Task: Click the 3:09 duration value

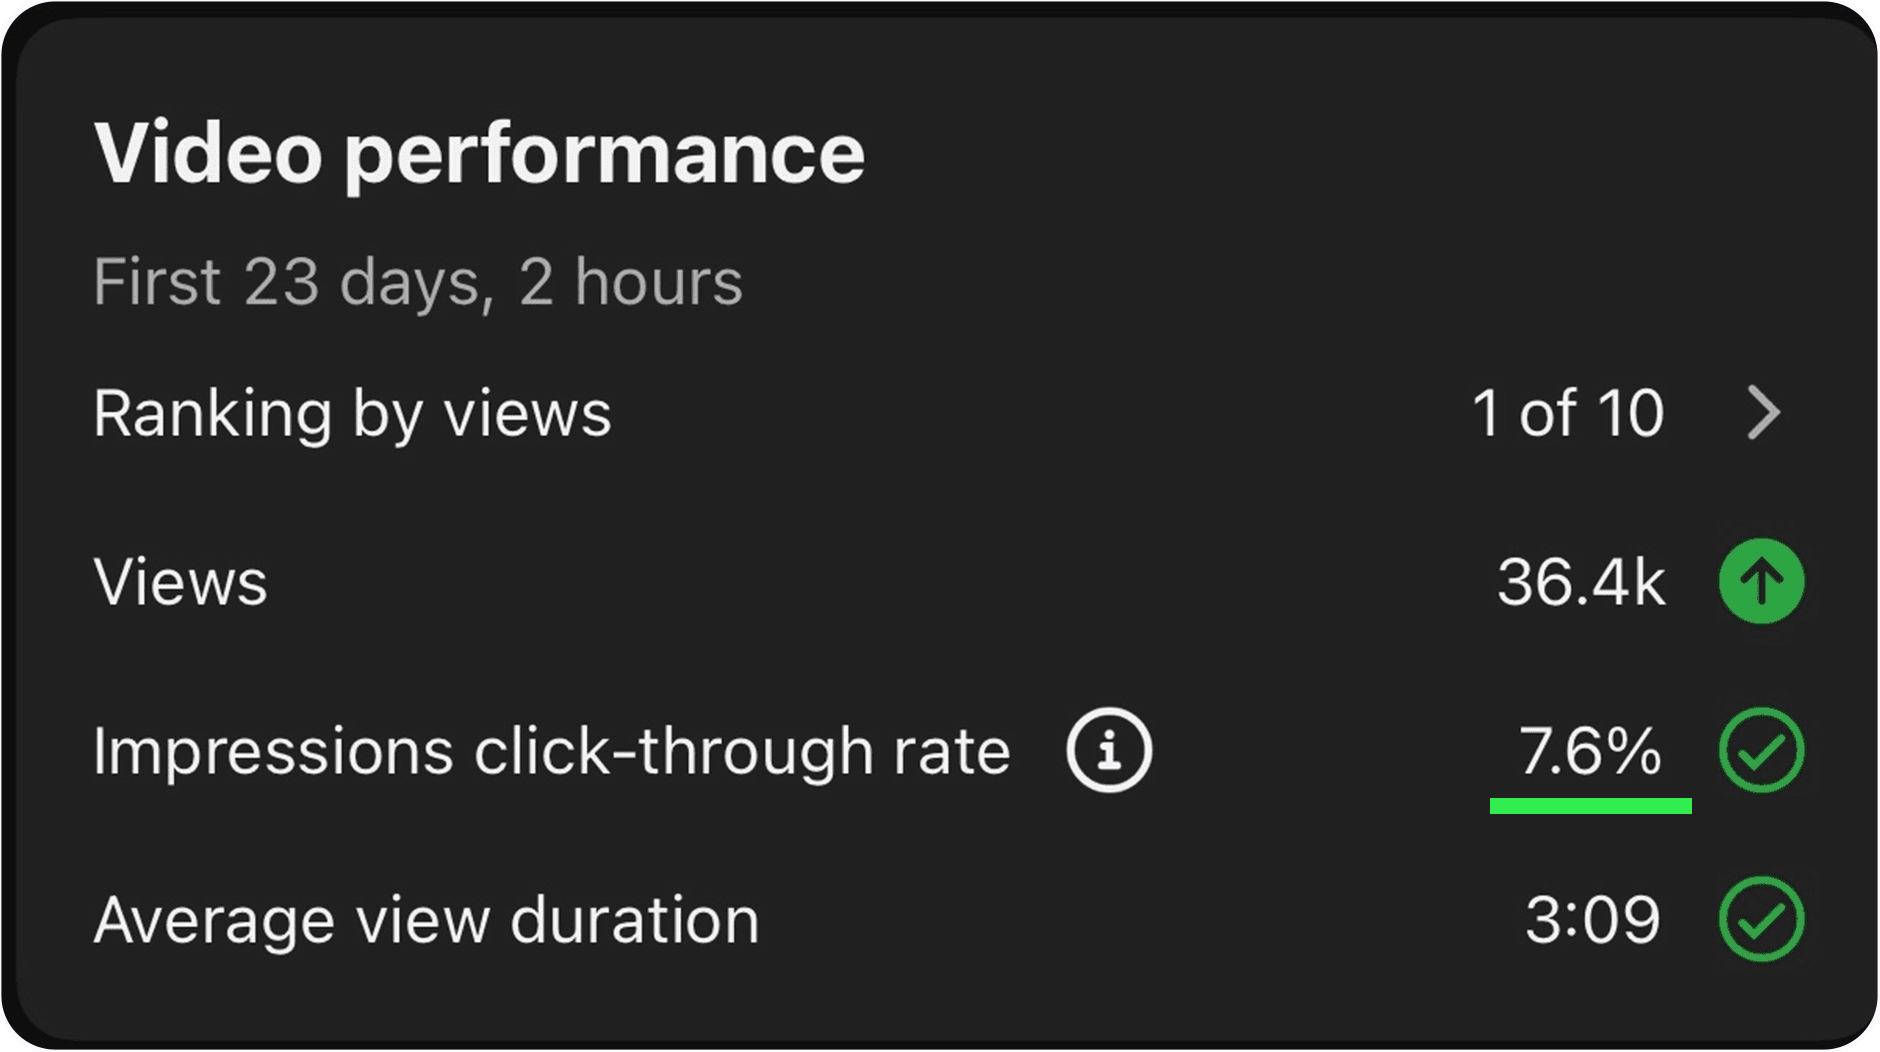Action: click(x=1593, y=919)
